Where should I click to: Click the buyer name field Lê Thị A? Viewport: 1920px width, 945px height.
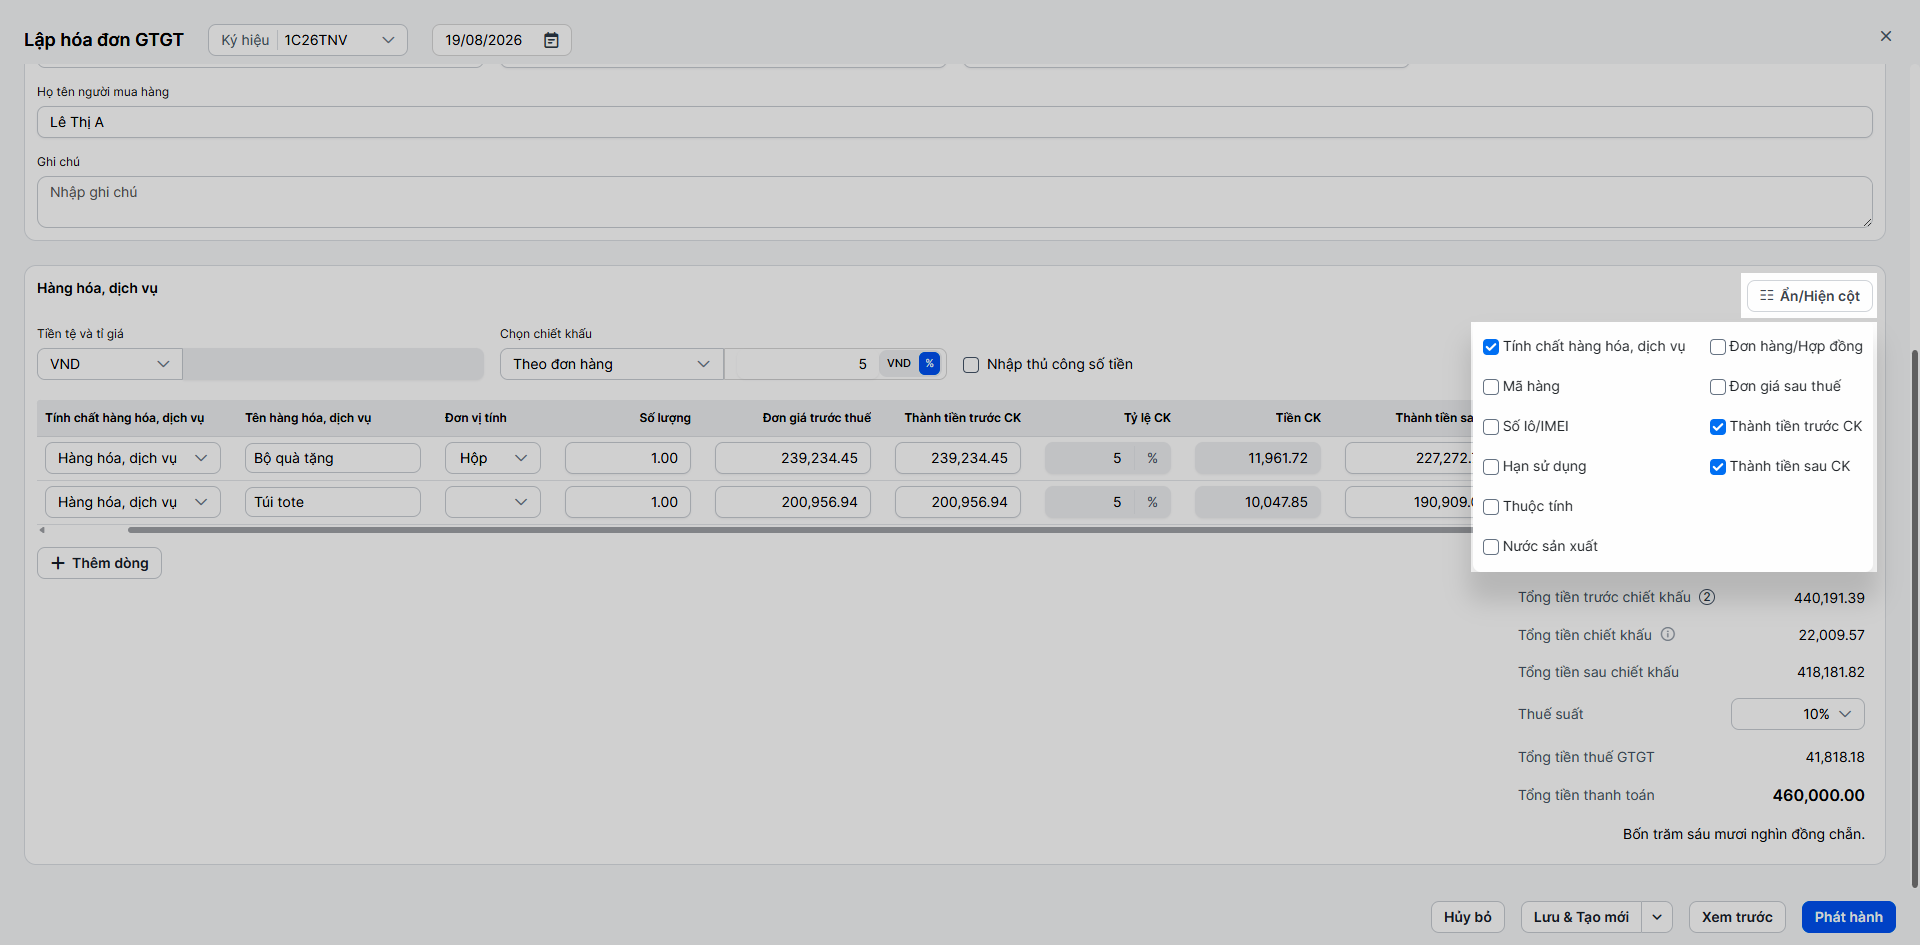[x=955, y=122]
